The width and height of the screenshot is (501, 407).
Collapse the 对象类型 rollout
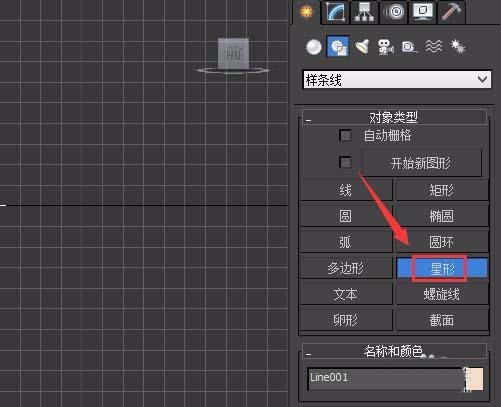coord(394,117)
